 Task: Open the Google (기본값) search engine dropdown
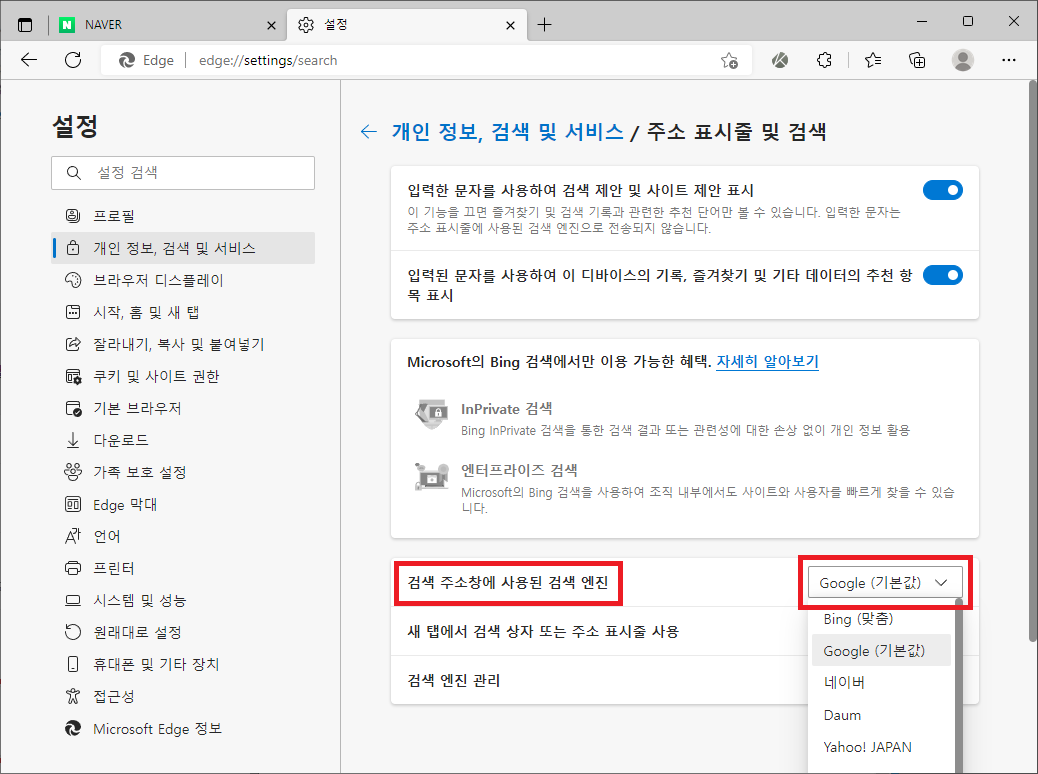click(x=884, y=583)
